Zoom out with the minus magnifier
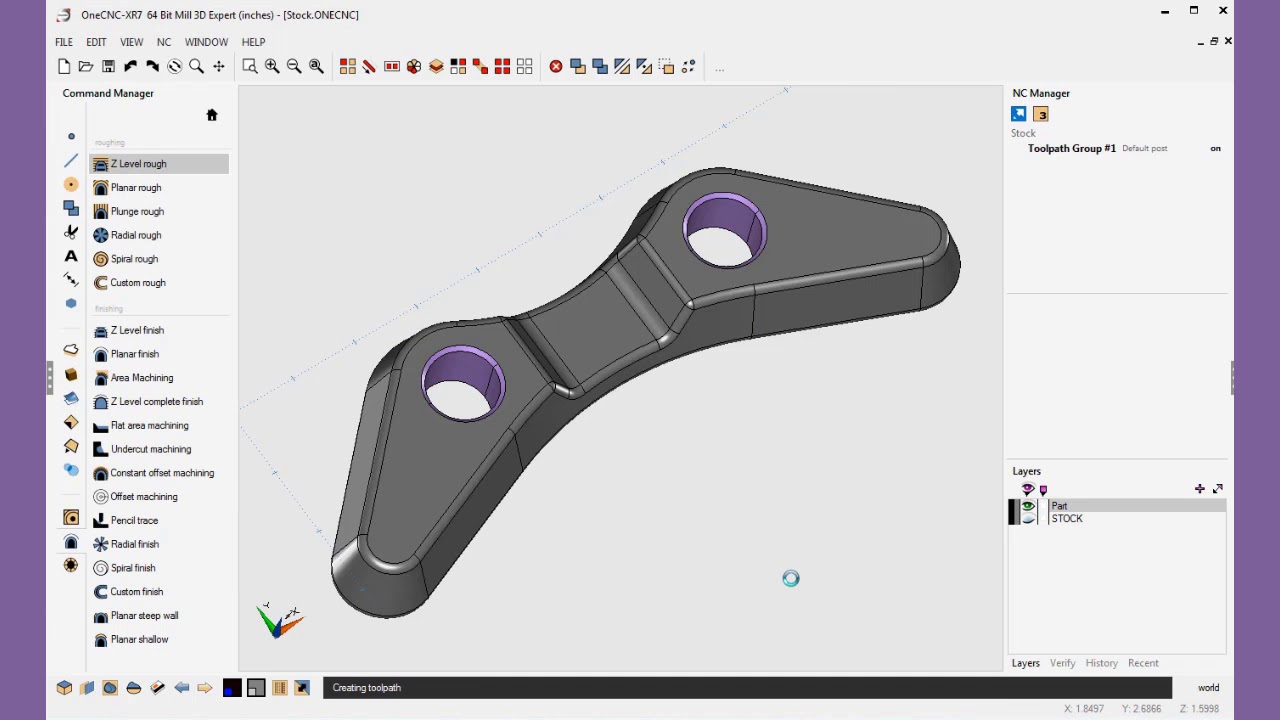This screenshot has width=1280, height=720. click(x=294, y=67)
